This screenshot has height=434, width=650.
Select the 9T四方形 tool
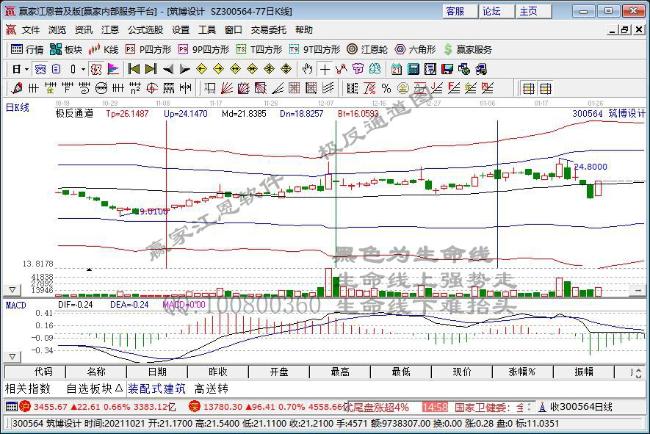pos(314,50)
